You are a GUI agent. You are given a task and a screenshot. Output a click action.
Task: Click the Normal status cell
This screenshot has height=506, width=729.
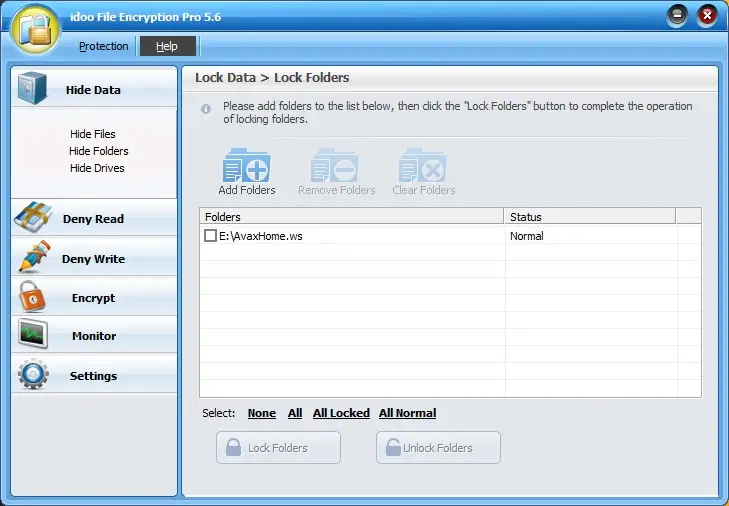[527, 236]
